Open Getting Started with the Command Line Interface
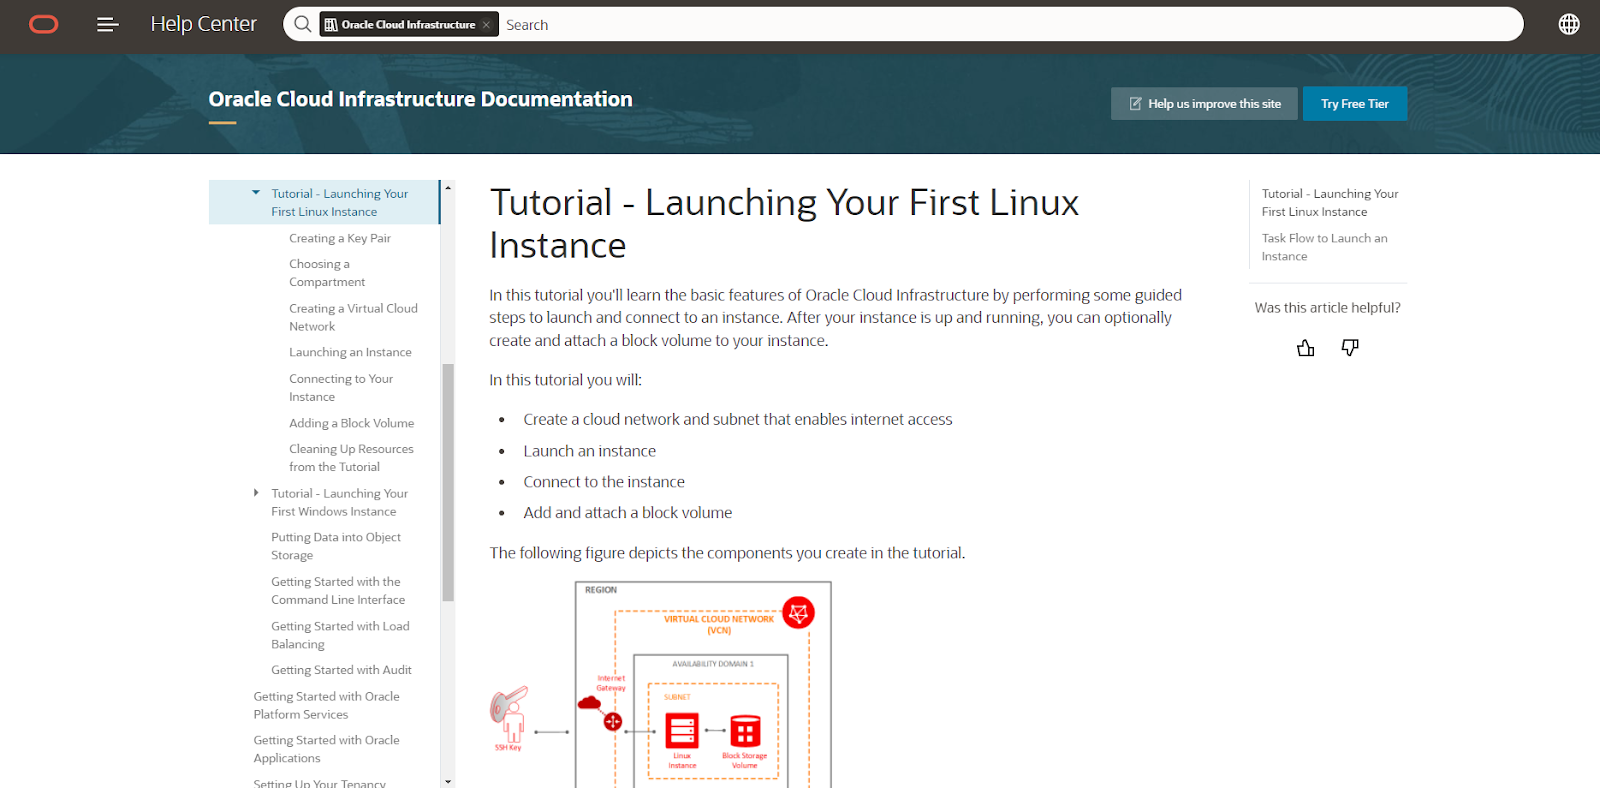 [338, 591]
